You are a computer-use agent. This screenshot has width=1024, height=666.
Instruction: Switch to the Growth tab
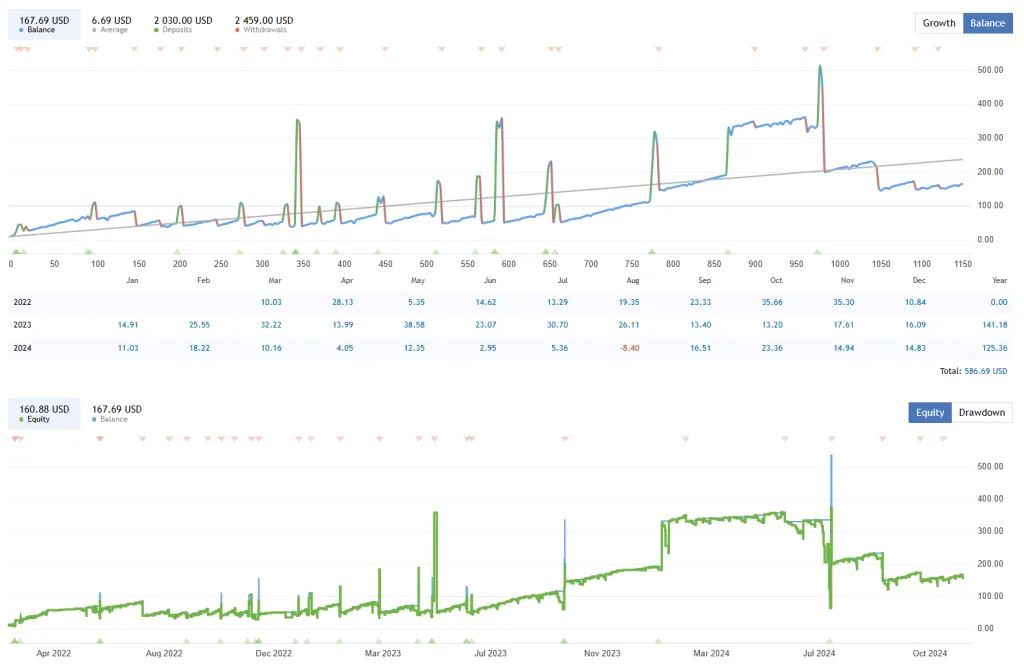[x=938, y=22]
